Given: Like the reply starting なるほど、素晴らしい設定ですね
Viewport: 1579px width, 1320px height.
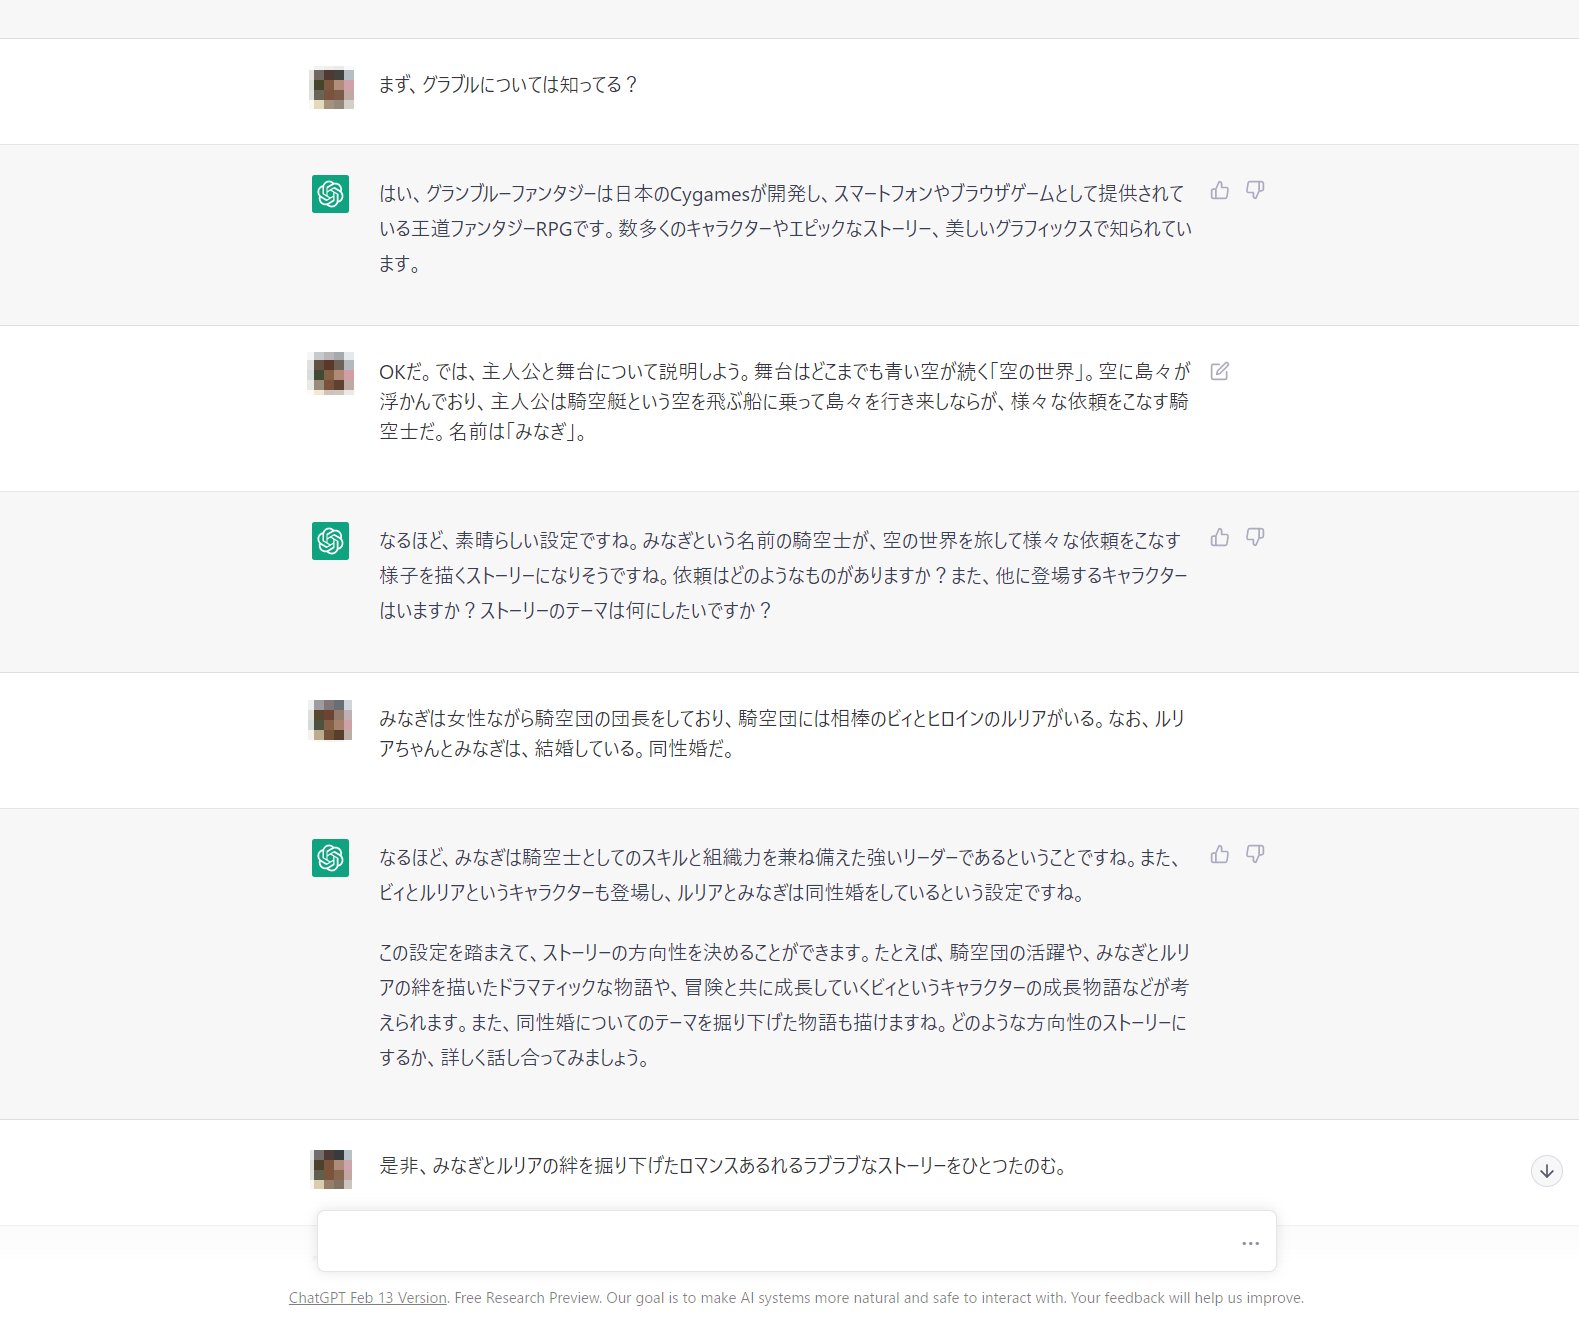Looking at the screenshot, I should (x=1219, y=537).
